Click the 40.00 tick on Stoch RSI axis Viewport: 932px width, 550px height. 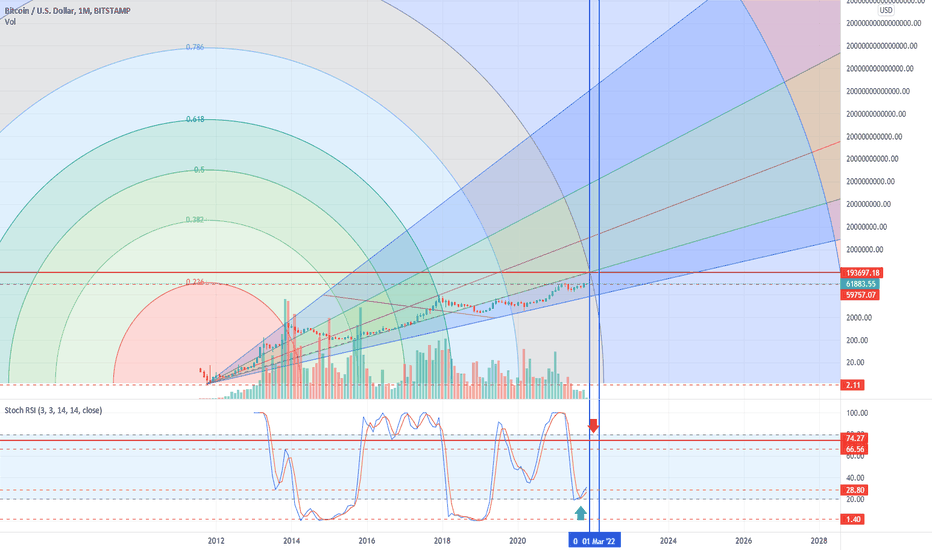[855, 478]
